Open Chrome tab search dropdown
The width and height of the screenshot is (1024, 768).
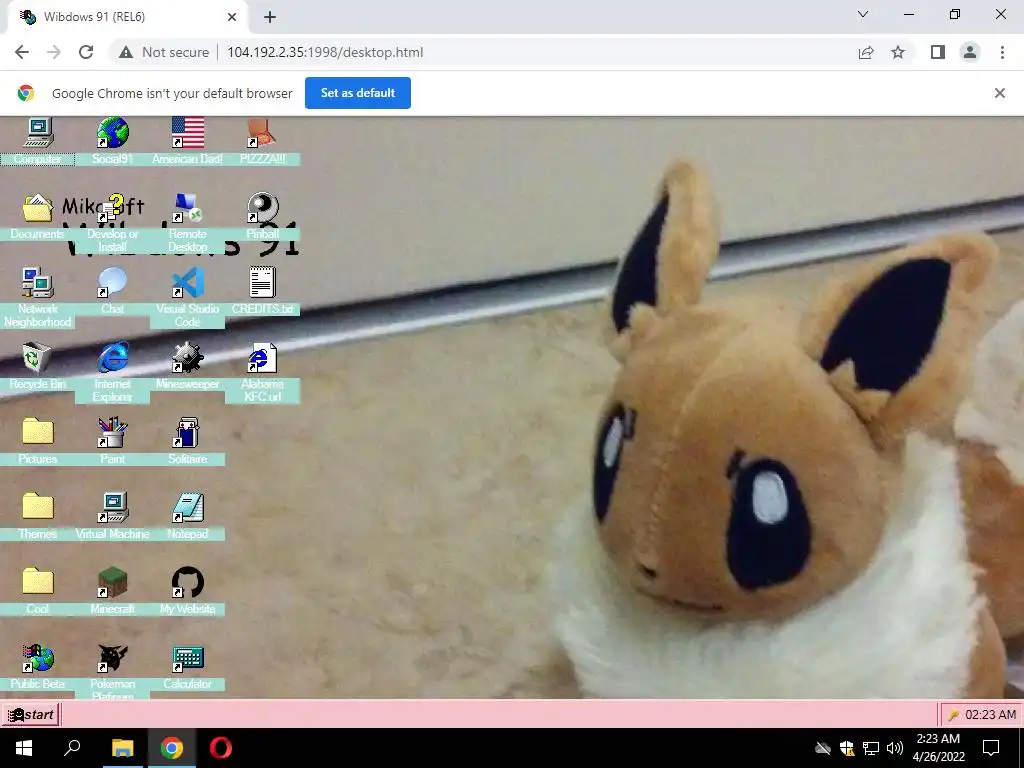click(863, 14)
